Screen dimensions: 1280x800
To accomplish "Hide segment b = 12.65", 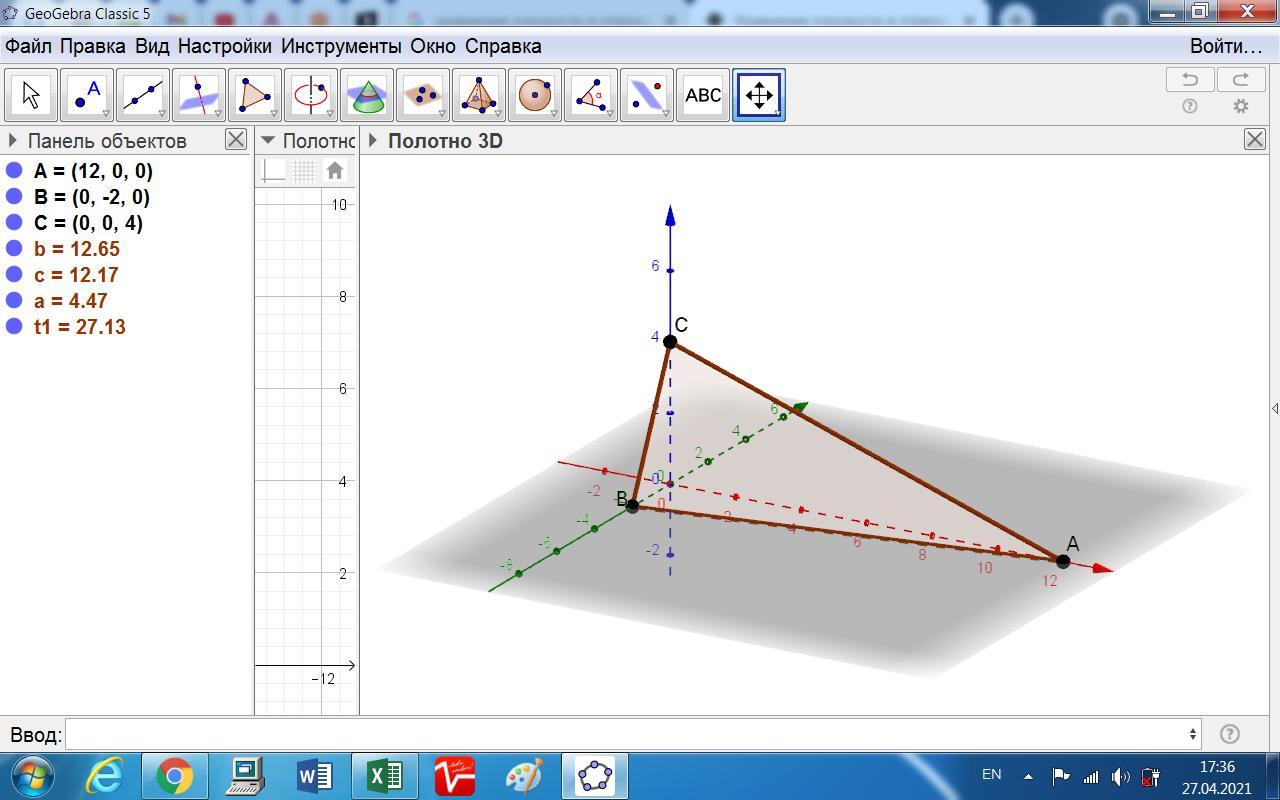I will tap(14, 249).
